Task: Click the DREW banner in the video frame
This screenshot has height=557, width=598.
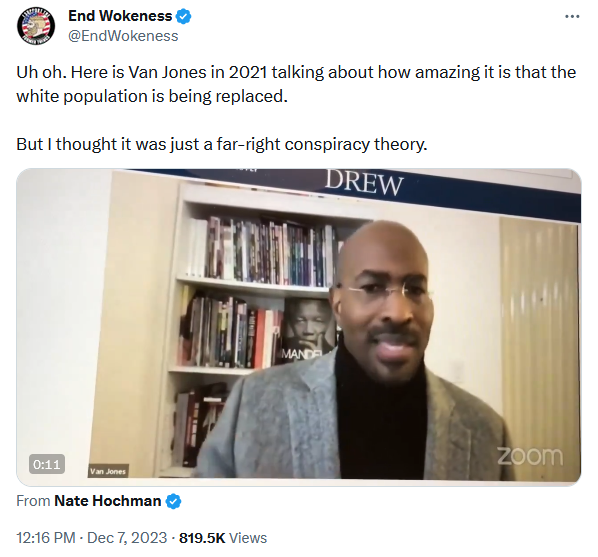Action: pos(364,183)
